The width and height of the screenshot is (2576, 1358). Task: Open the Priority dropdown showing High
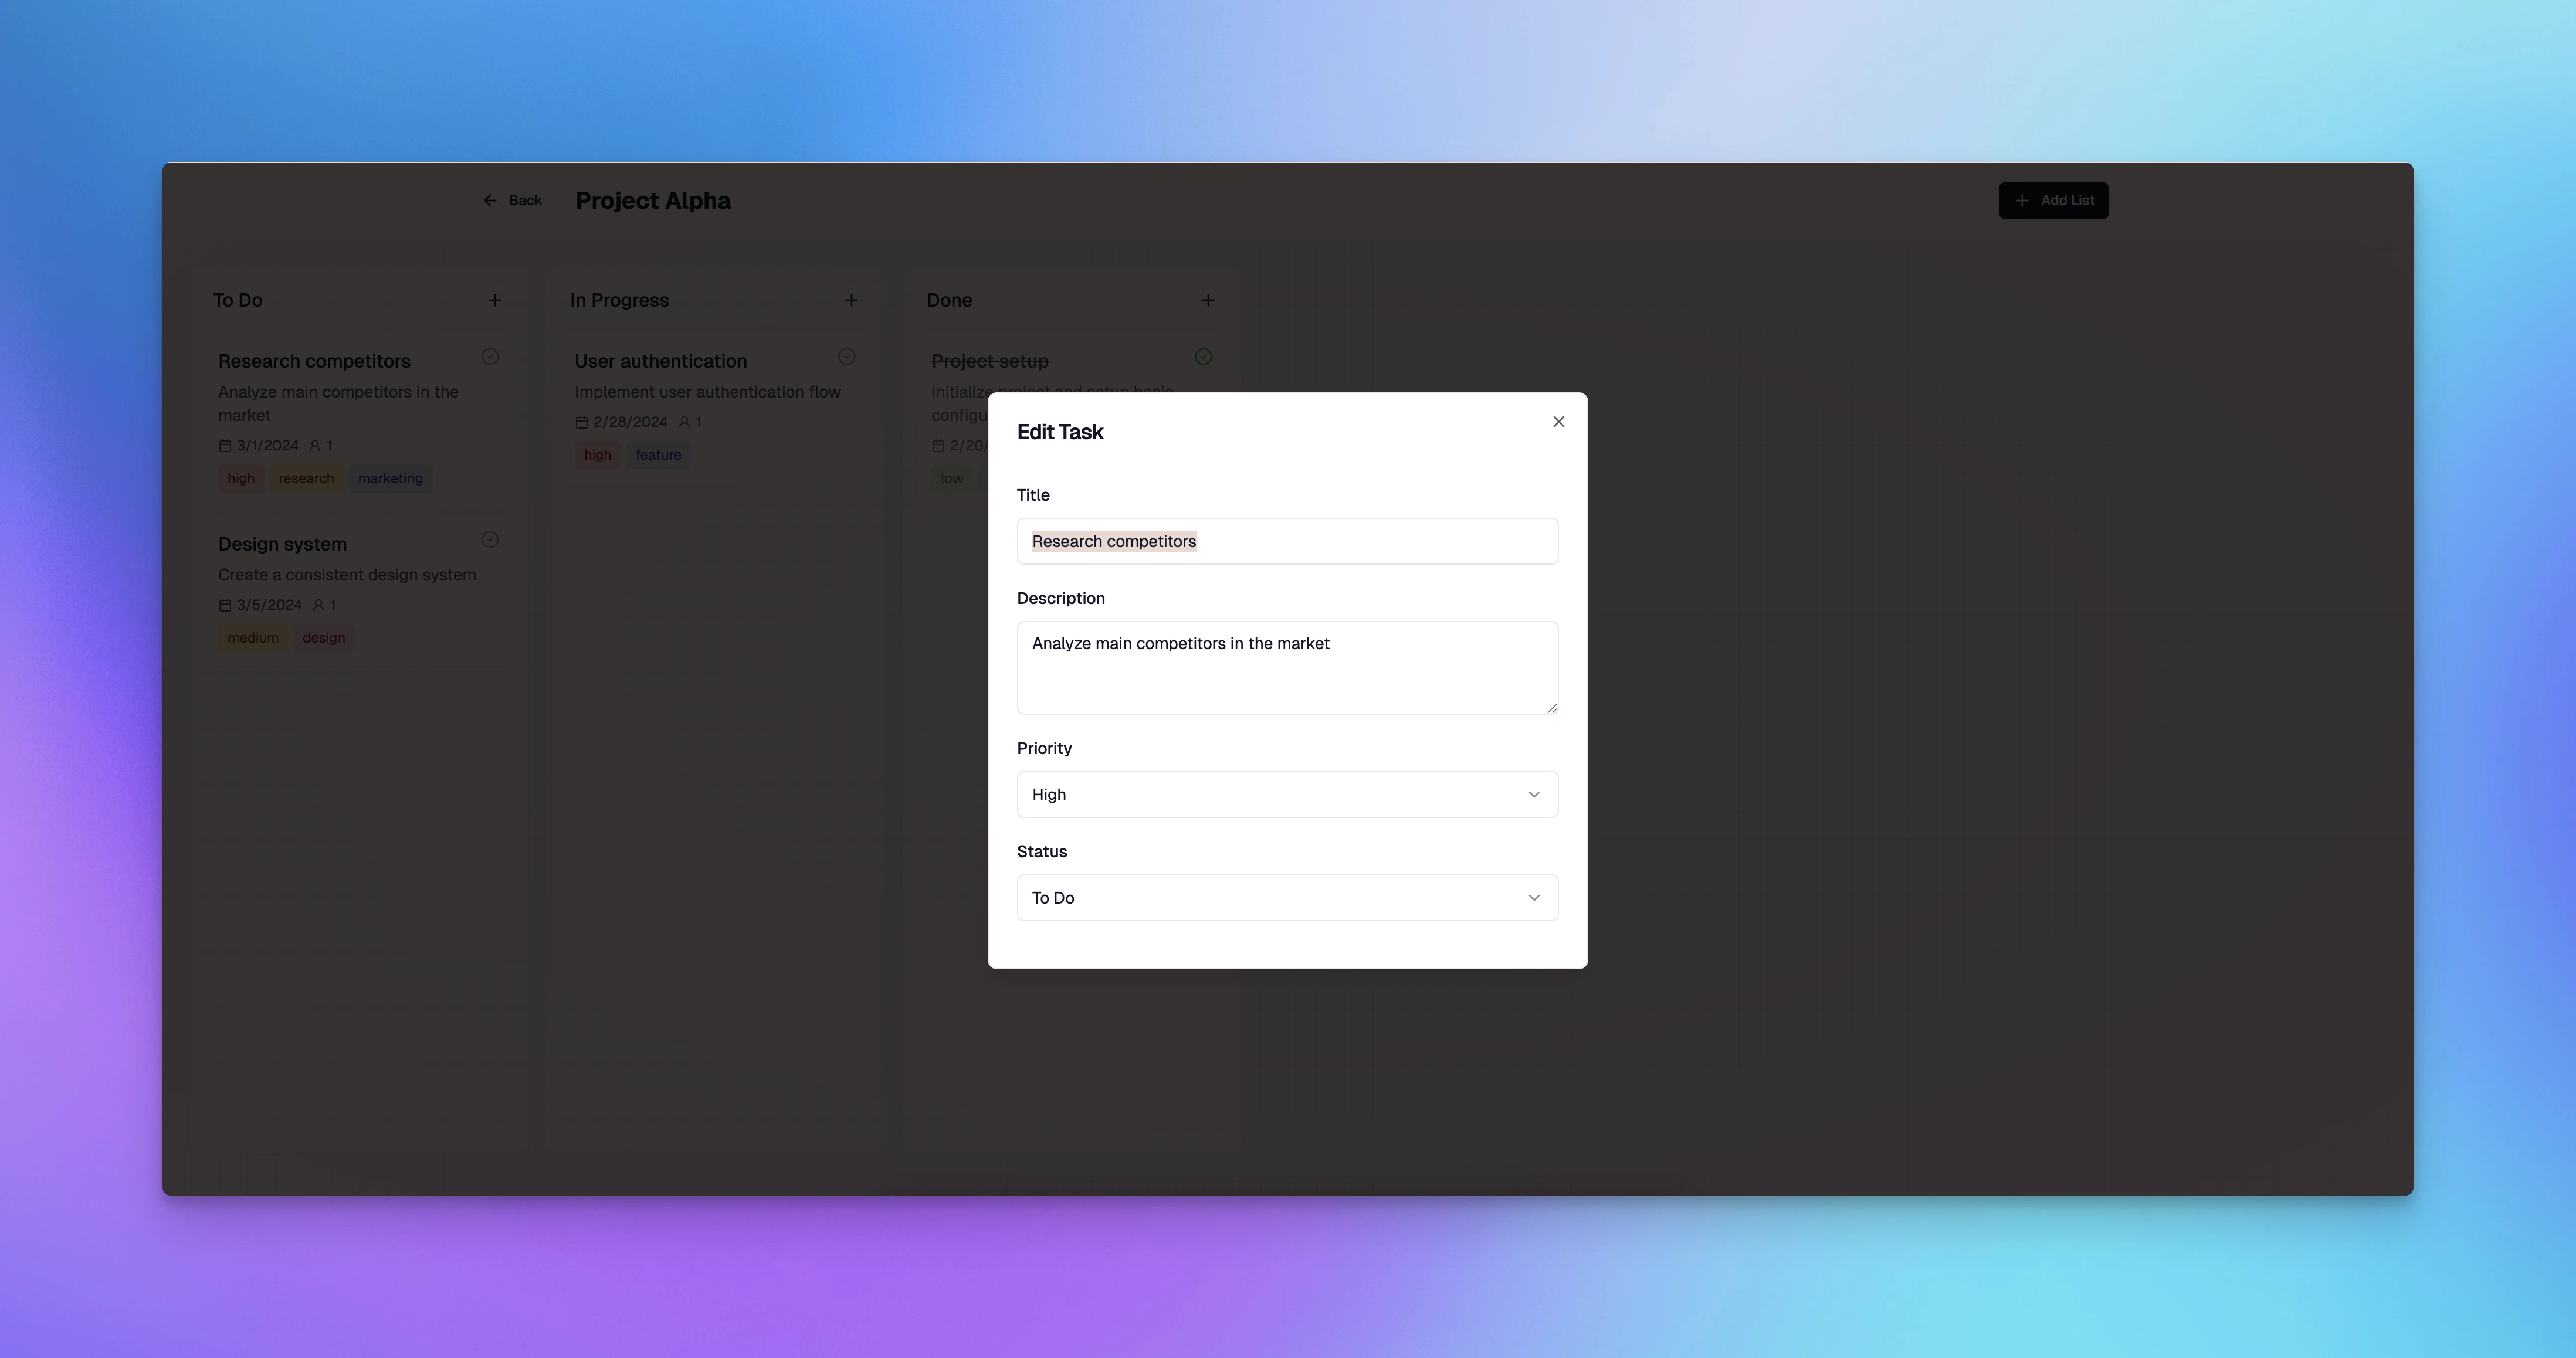(1287, 794)
